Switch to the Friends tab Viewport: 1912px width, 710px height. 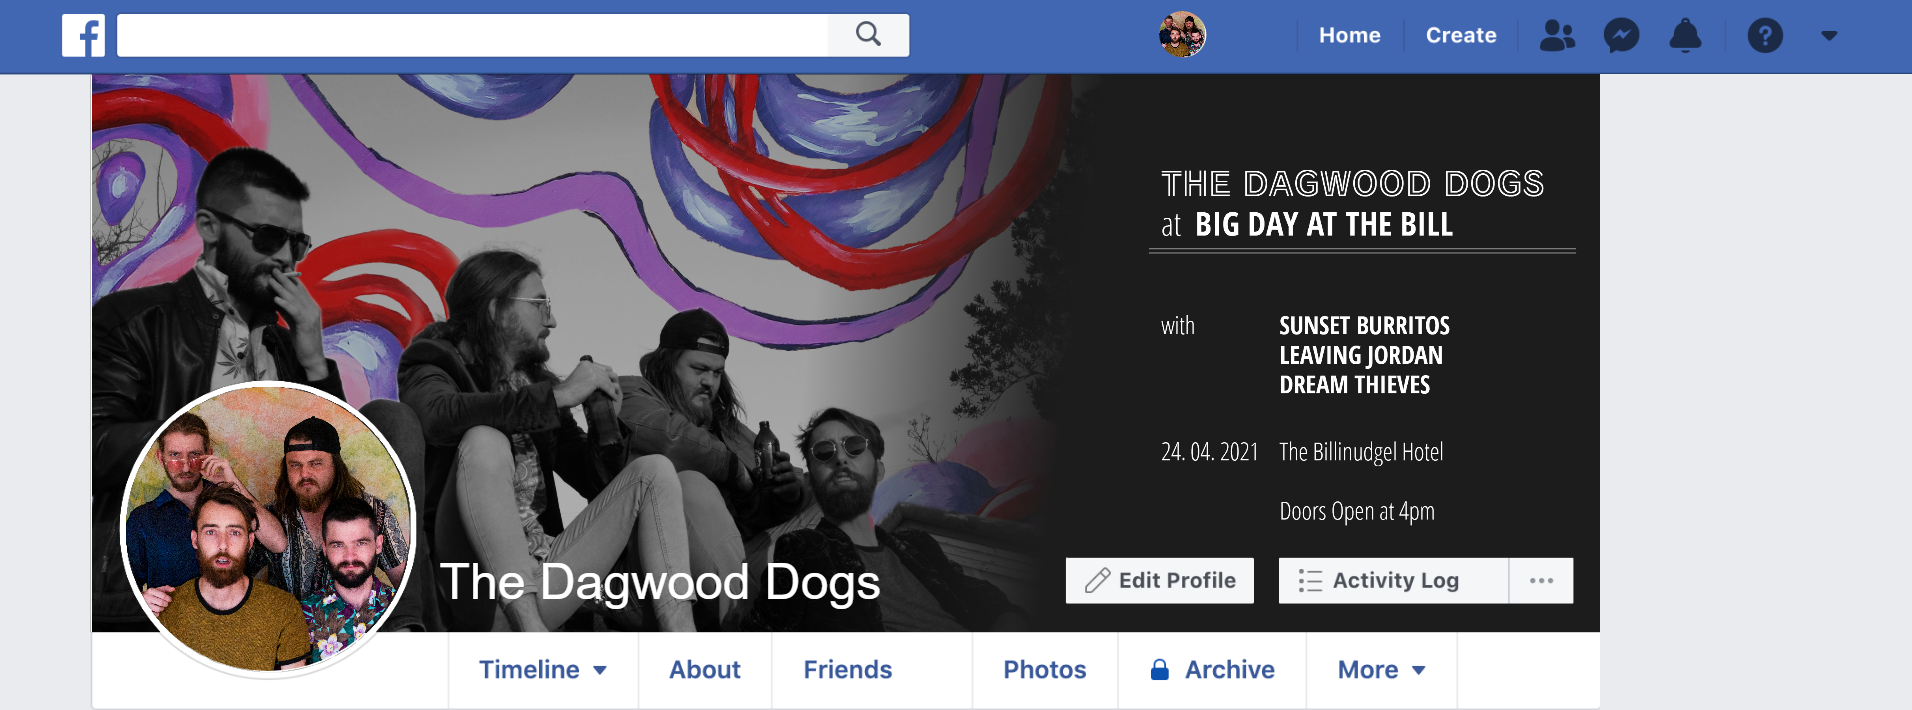coord(848,670)
